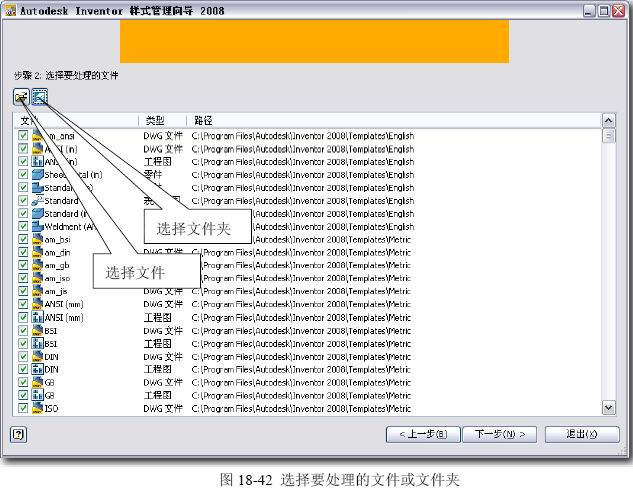633x491 pixels.
Task: Click the DIN DWG 文件 row icon
Action: [x=38, y=356]
